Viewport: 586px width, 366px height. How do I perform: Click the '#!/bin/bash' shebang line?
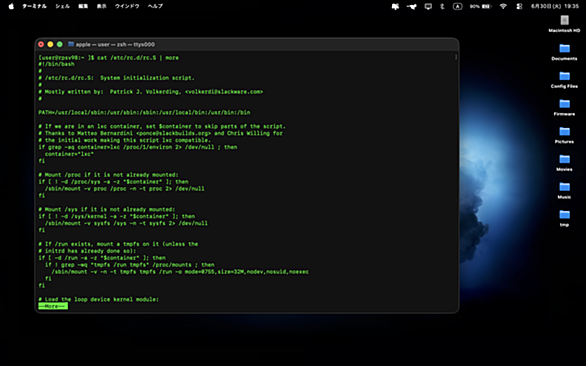(x=56, y=64)
